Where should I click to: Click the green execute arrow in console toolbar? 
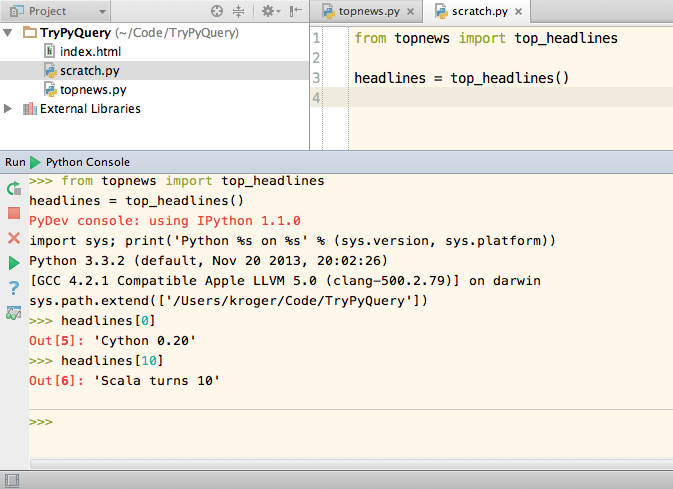point(14,263)
